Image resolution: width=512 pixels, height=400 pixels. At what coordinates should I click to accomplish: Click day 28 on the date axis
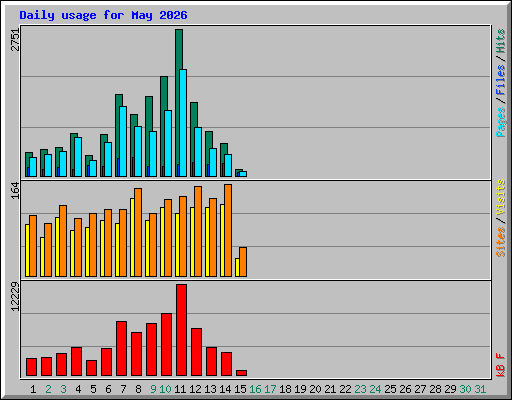point(435,389)
